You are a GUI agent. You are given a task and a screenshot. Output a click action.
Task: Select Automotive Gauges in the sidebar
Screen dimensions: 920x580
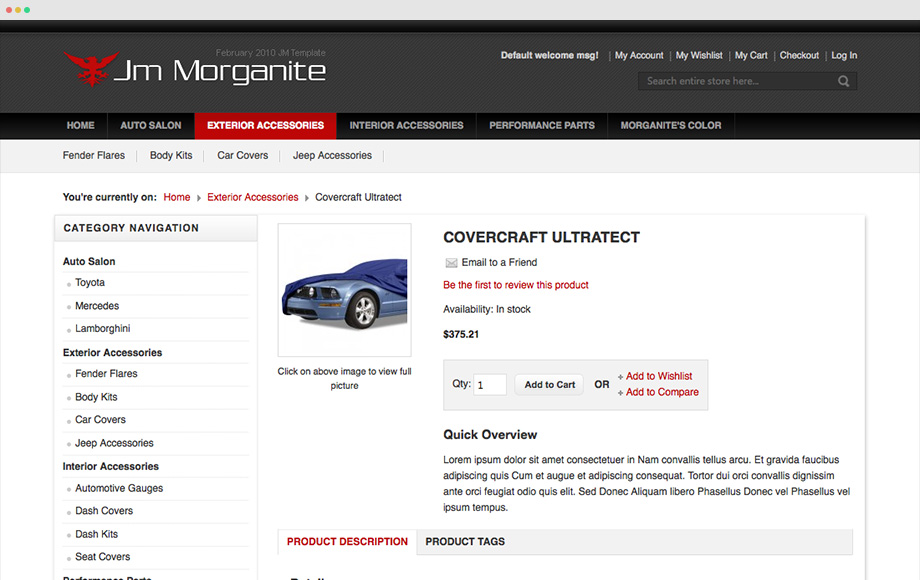[x=119, y=488]
